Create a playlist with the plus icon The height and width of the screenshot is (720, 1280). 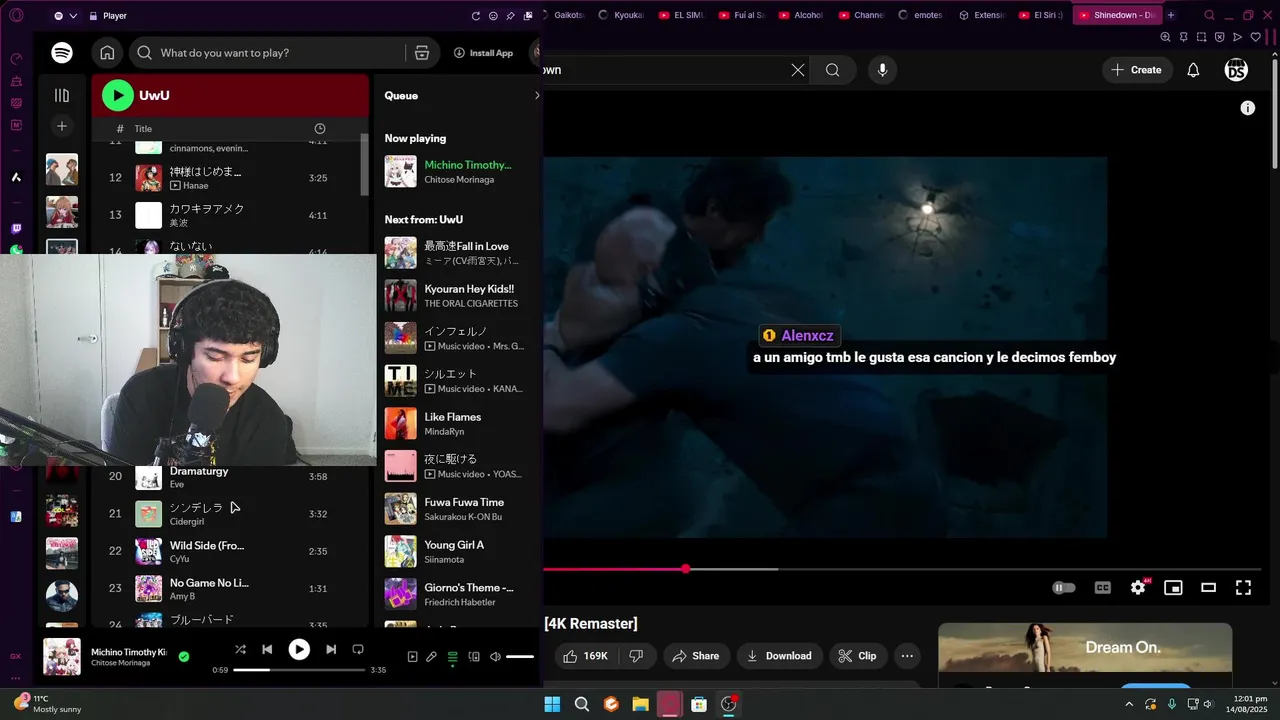(62, 126)
